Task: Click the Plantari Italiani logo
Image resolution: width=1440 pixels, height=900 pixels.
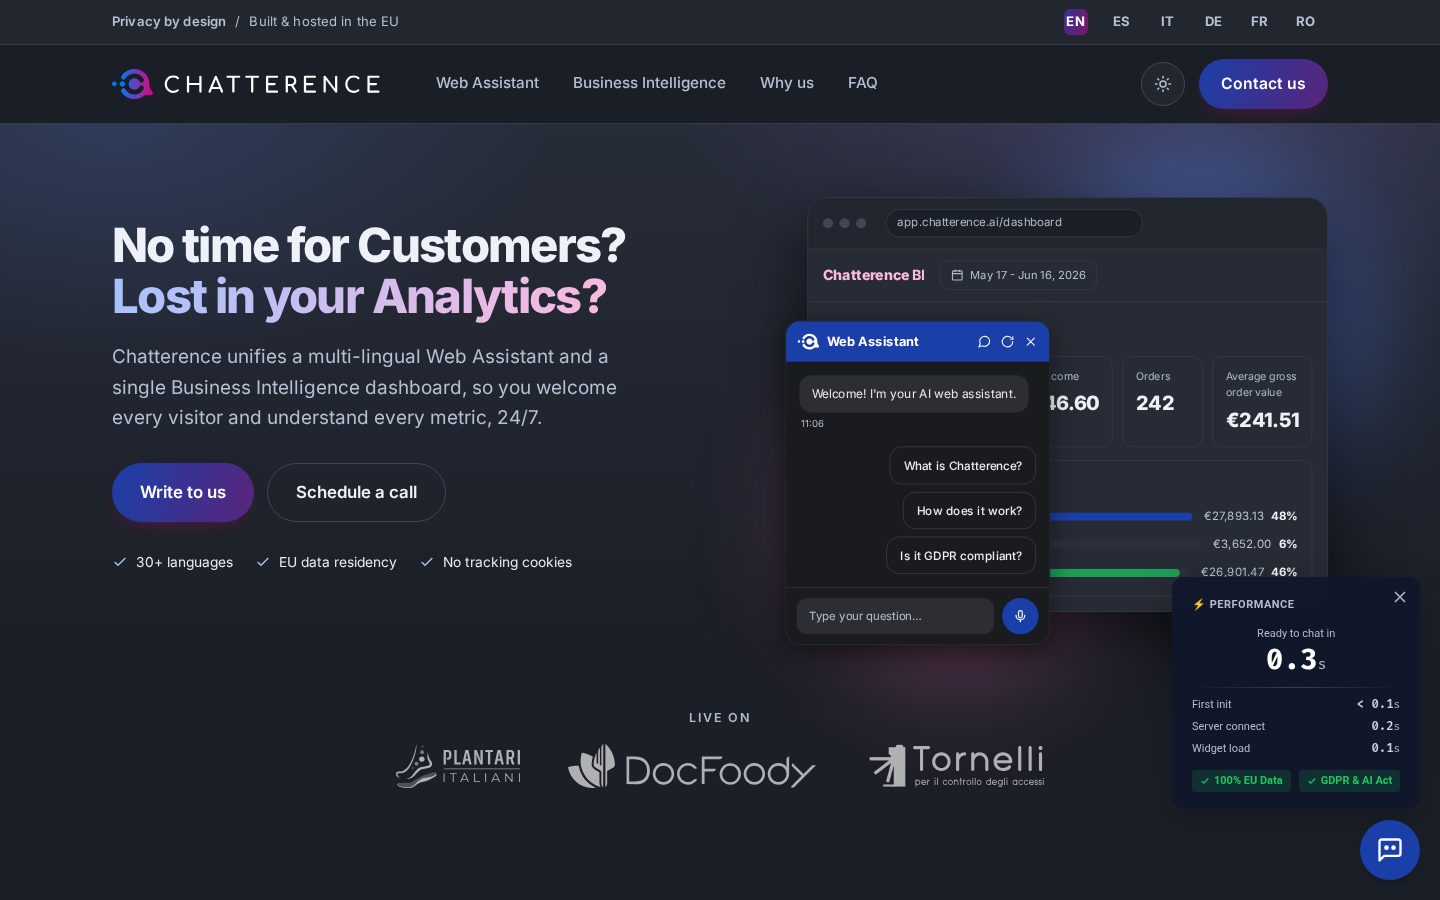Action: point(459,766)
